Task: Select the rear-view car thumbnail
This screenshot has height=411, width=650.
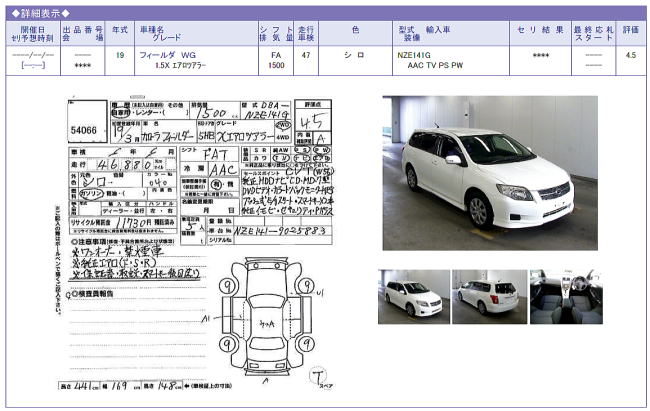Action: (x=490, y=297)
